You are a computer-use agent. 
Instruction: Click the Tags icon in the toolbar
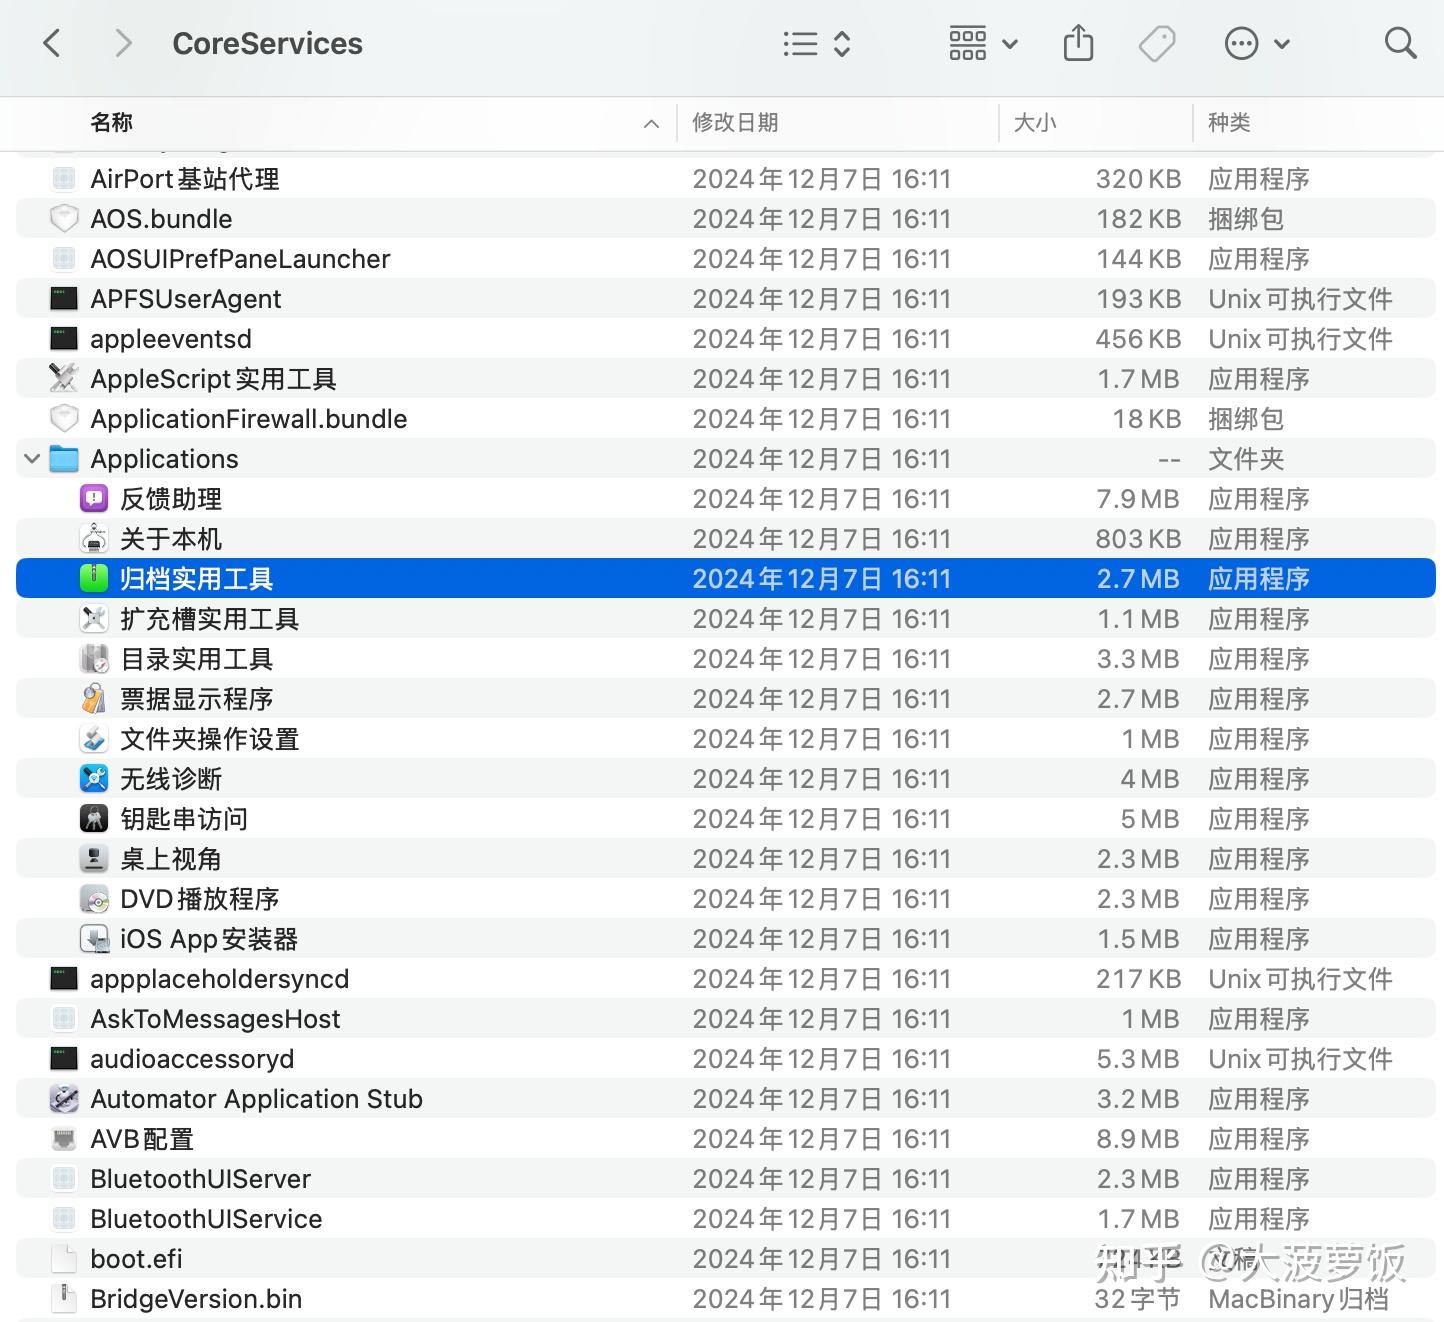[x=1157, y=43]
